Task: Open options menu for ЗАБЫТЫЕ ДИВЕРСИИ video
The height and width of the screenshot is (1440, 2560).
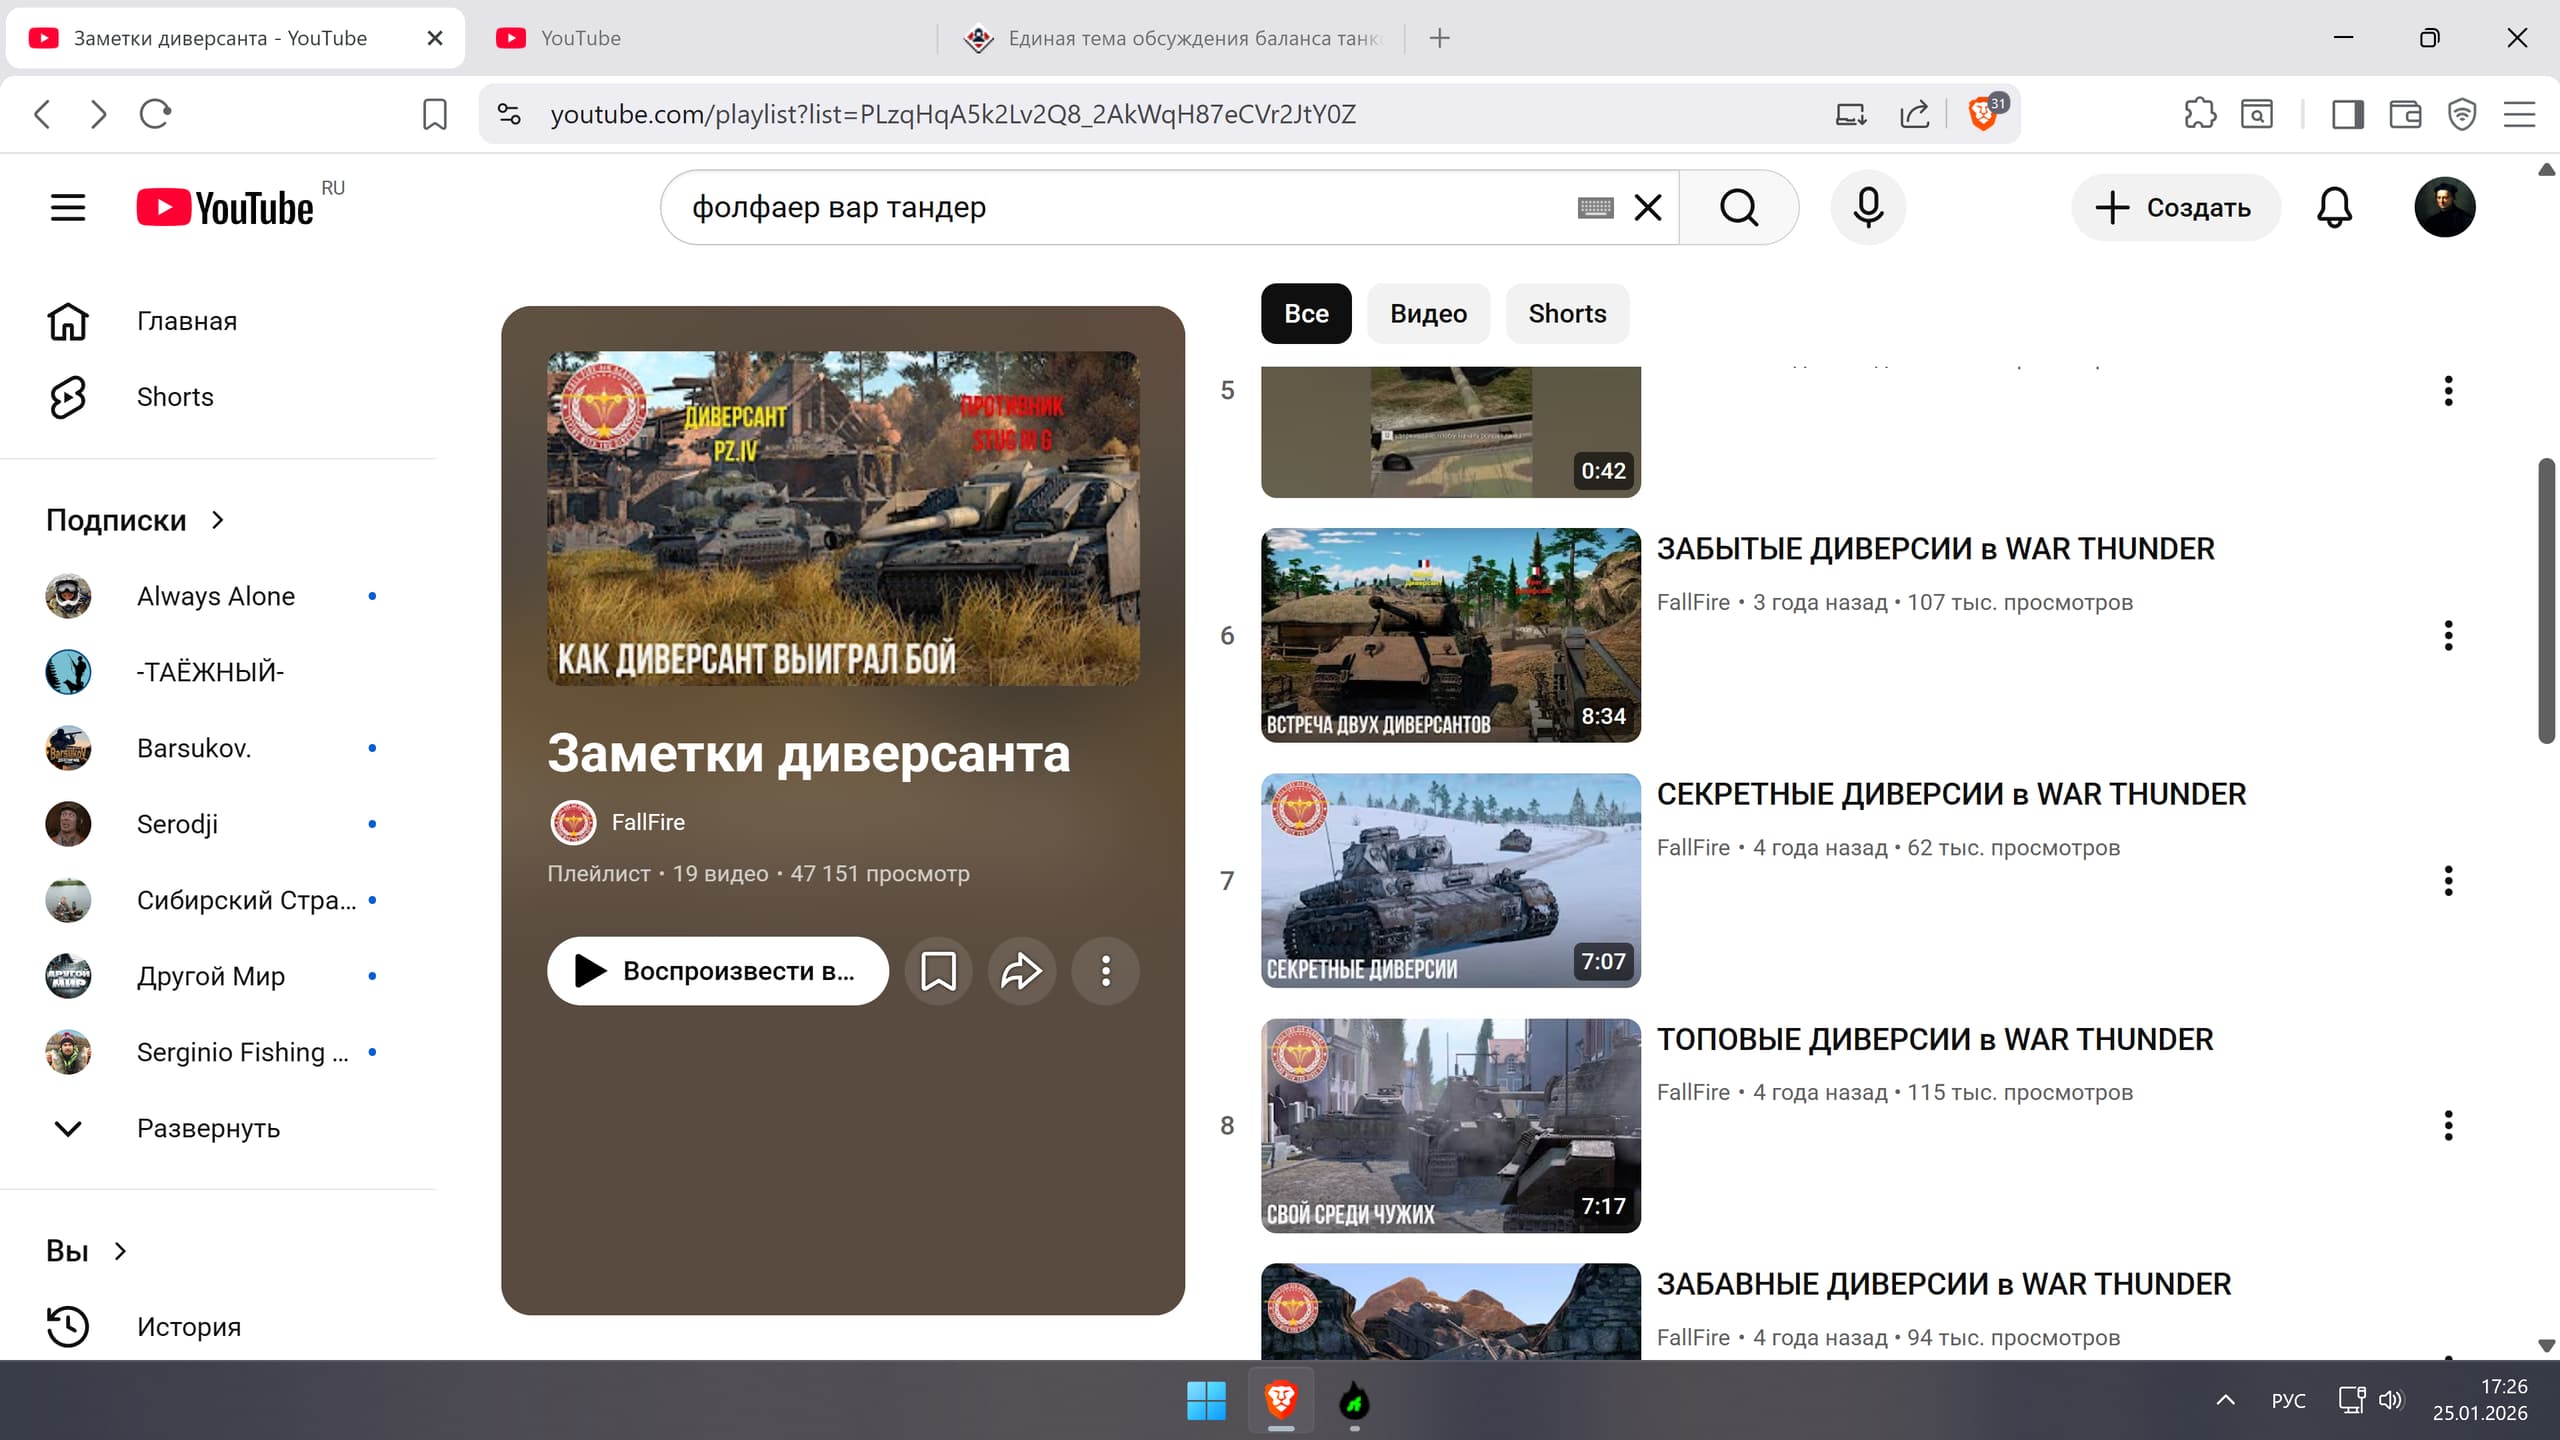Action: [2448, 635]
